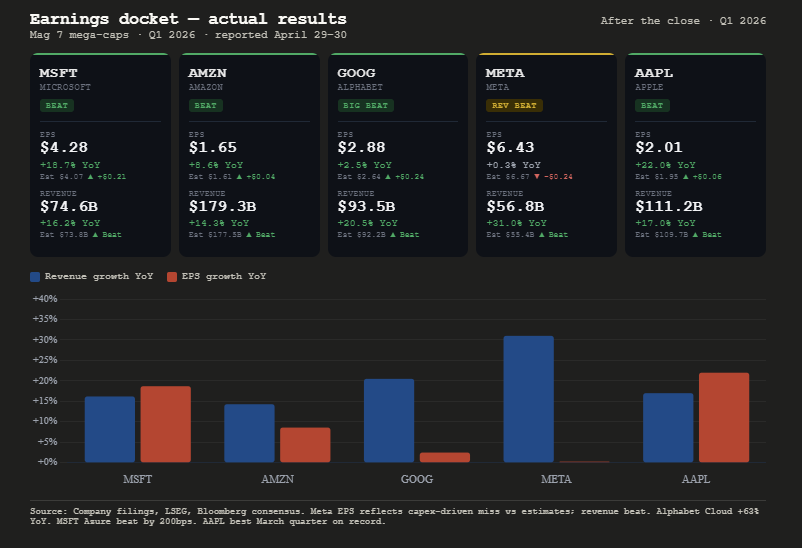The width and height of the screenshot is (802, 548).
Task: Click the AMZN x-axis label
Action: (x=277, y=479)
